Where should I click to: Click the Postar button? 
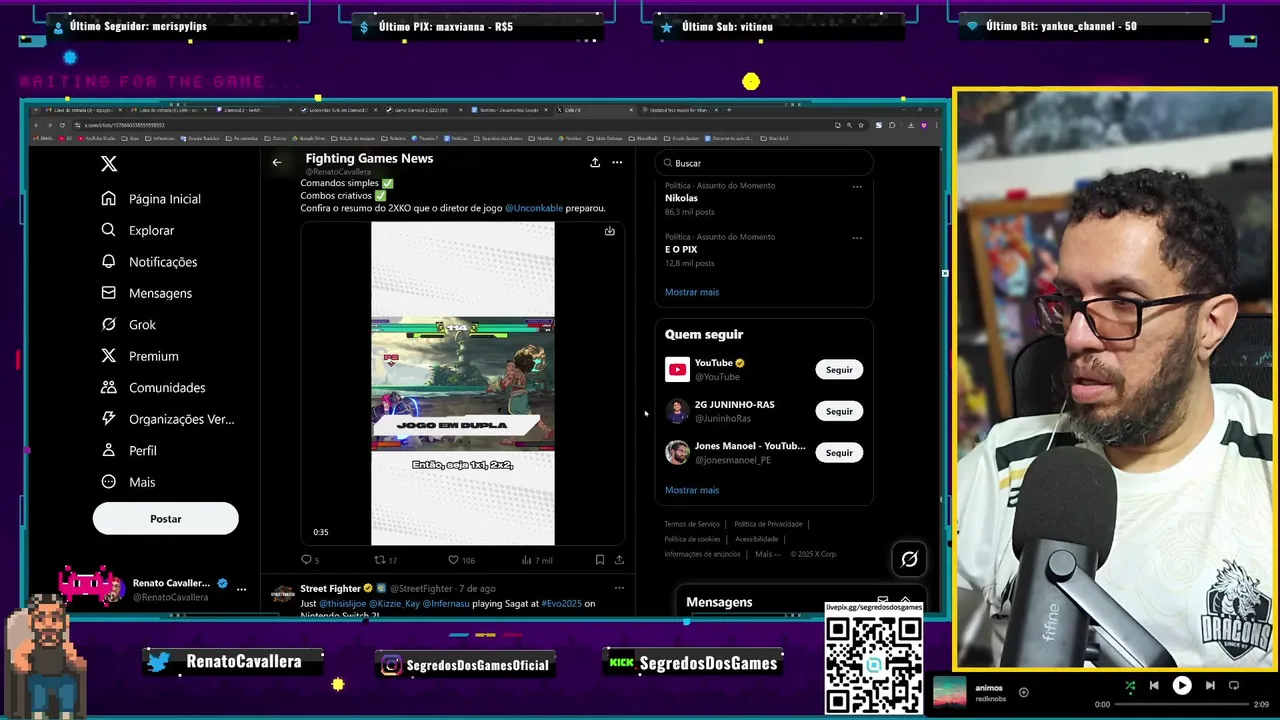166,519
